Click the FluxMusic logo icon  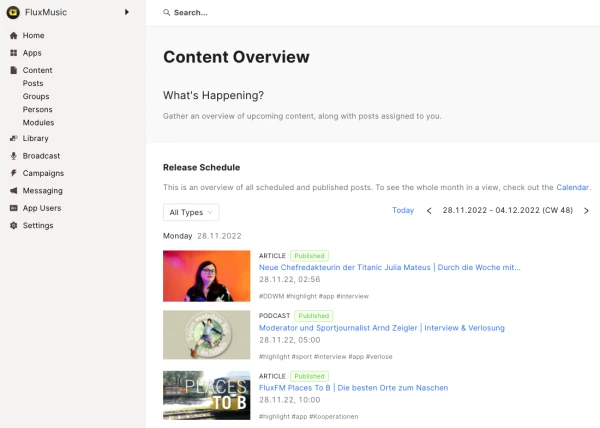click(14, 12)
